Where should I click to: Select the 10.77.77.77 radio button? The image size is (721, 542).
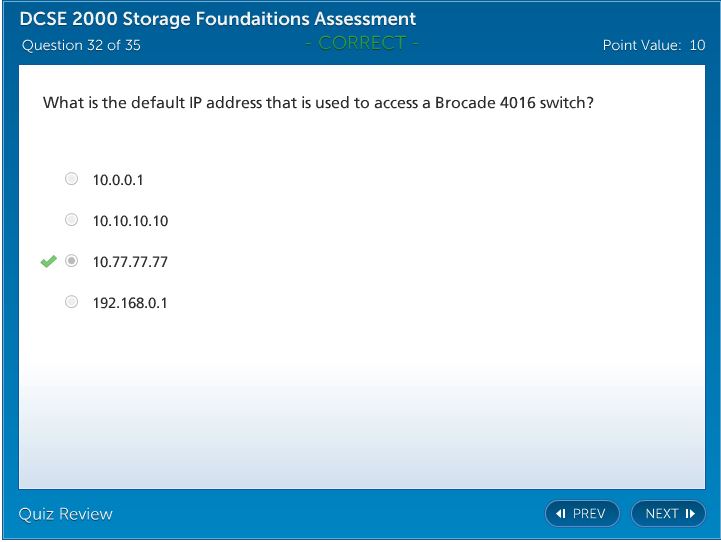tap(71, 261)
